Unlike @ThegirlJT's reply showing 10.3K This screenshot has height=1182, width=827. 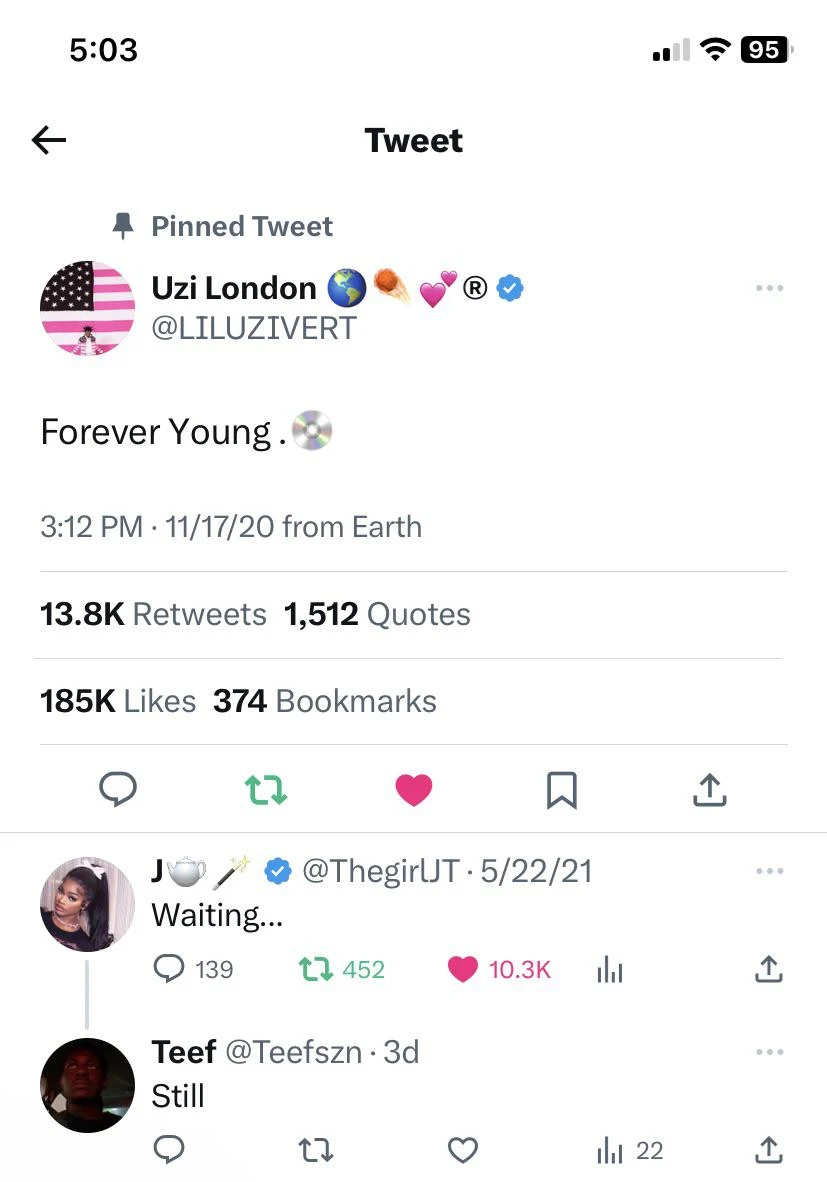(x=465, y=969)
